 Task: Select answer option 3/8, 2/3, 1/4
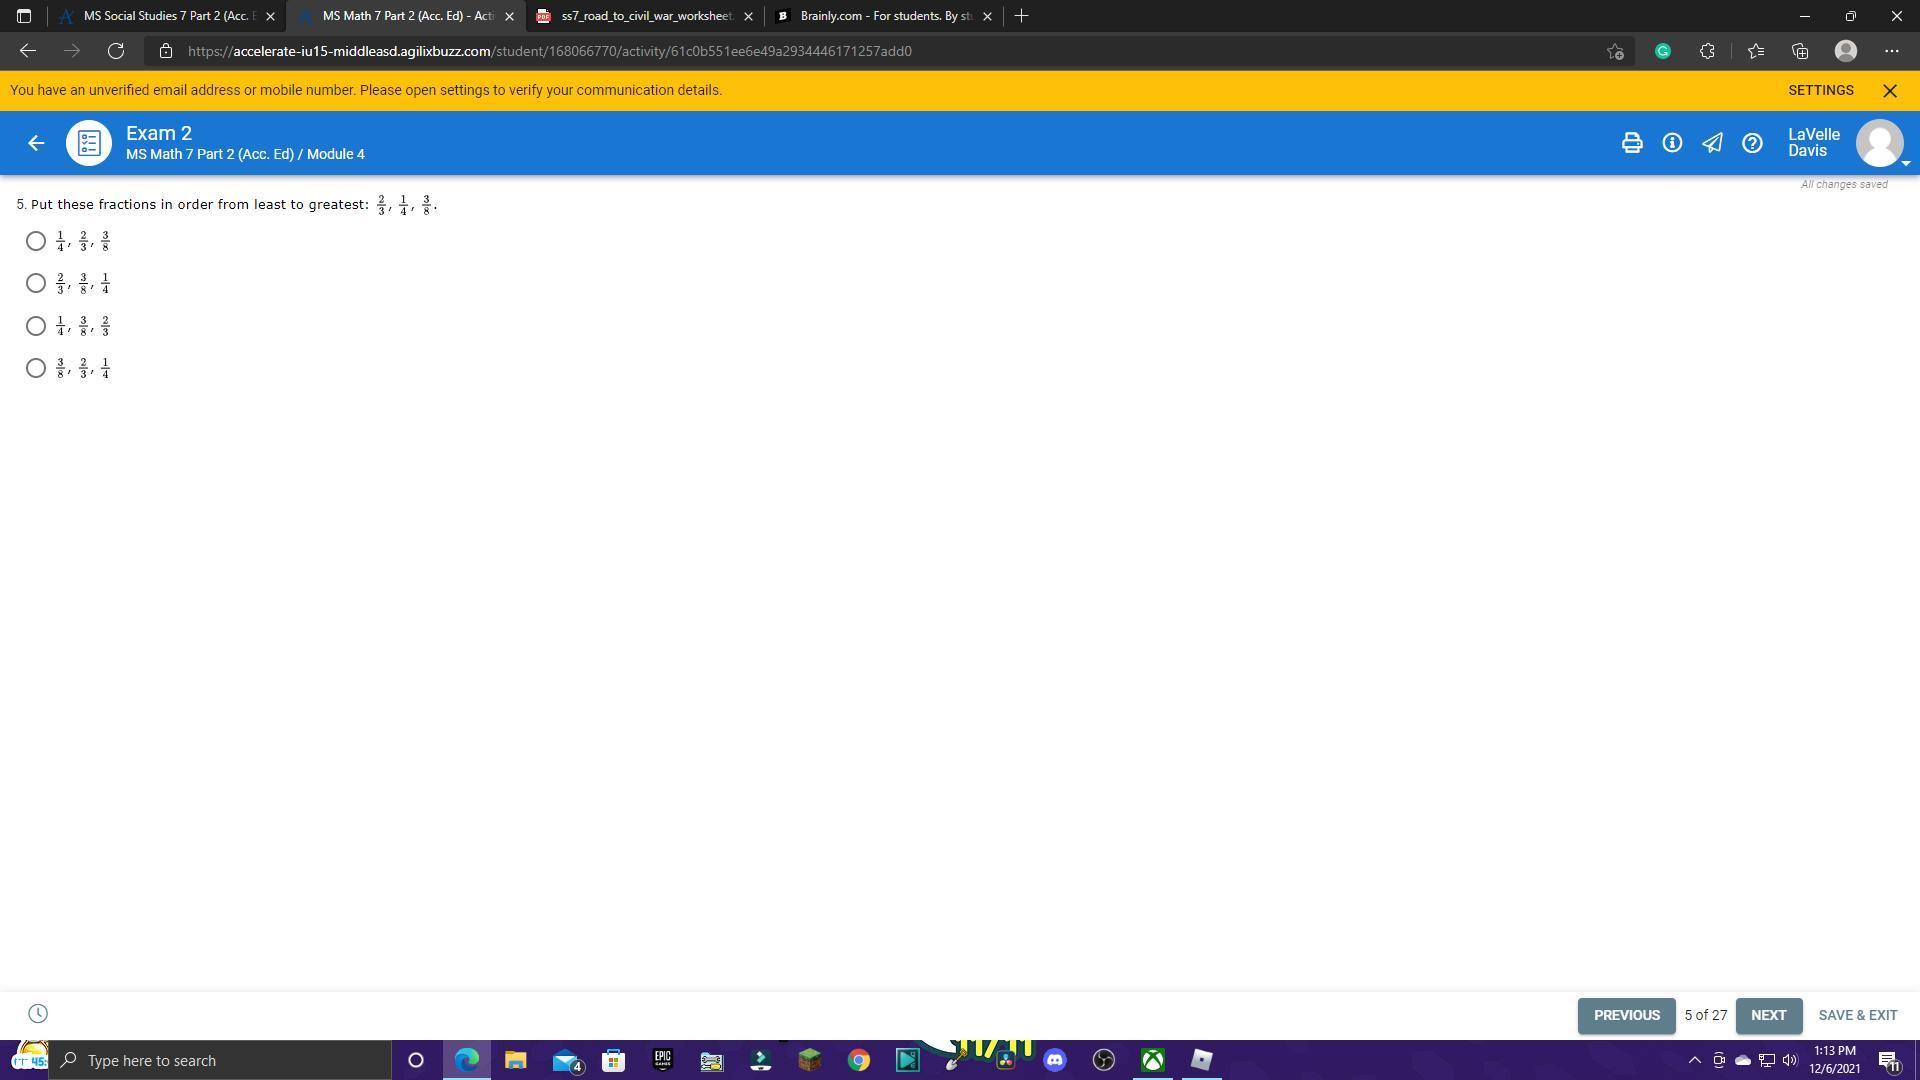click(x=36, y=368)
